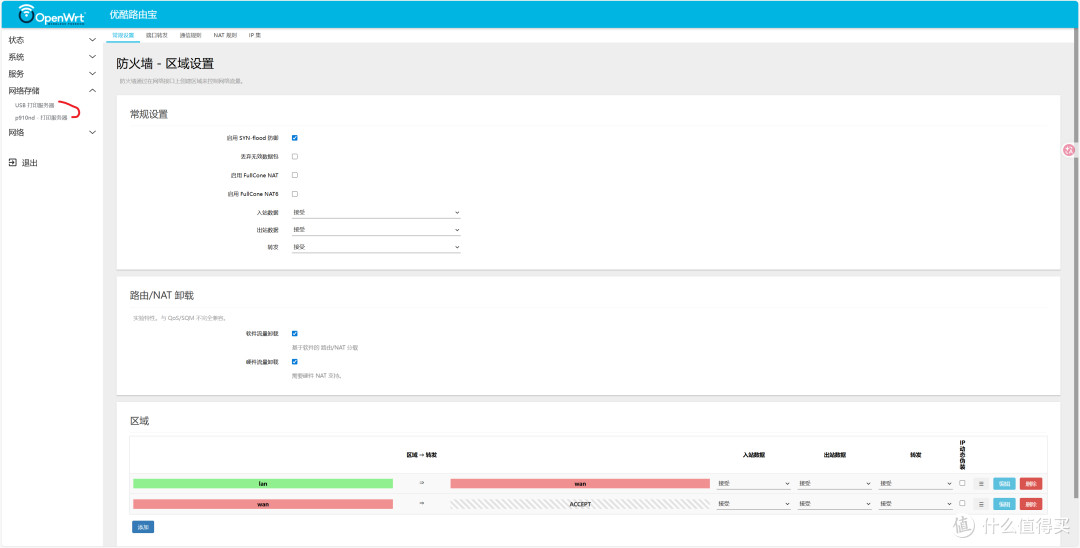1080x548 pixels.
Task: Click the striped ACCEPT badge in wan row
Action: tap(580, 504)
